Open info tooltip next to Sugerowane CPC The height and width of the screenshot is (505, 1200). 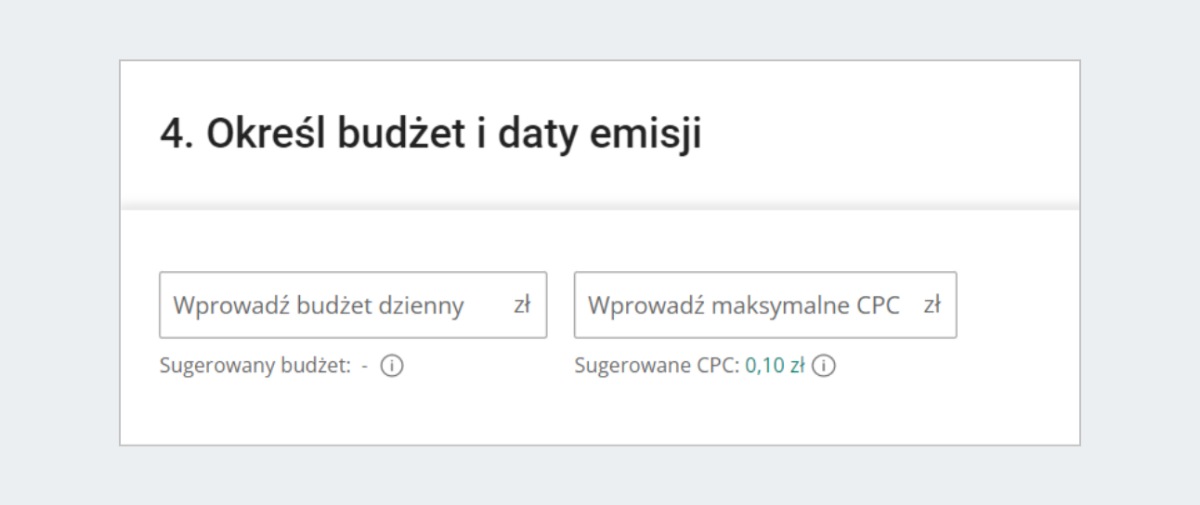coord(824,366)
